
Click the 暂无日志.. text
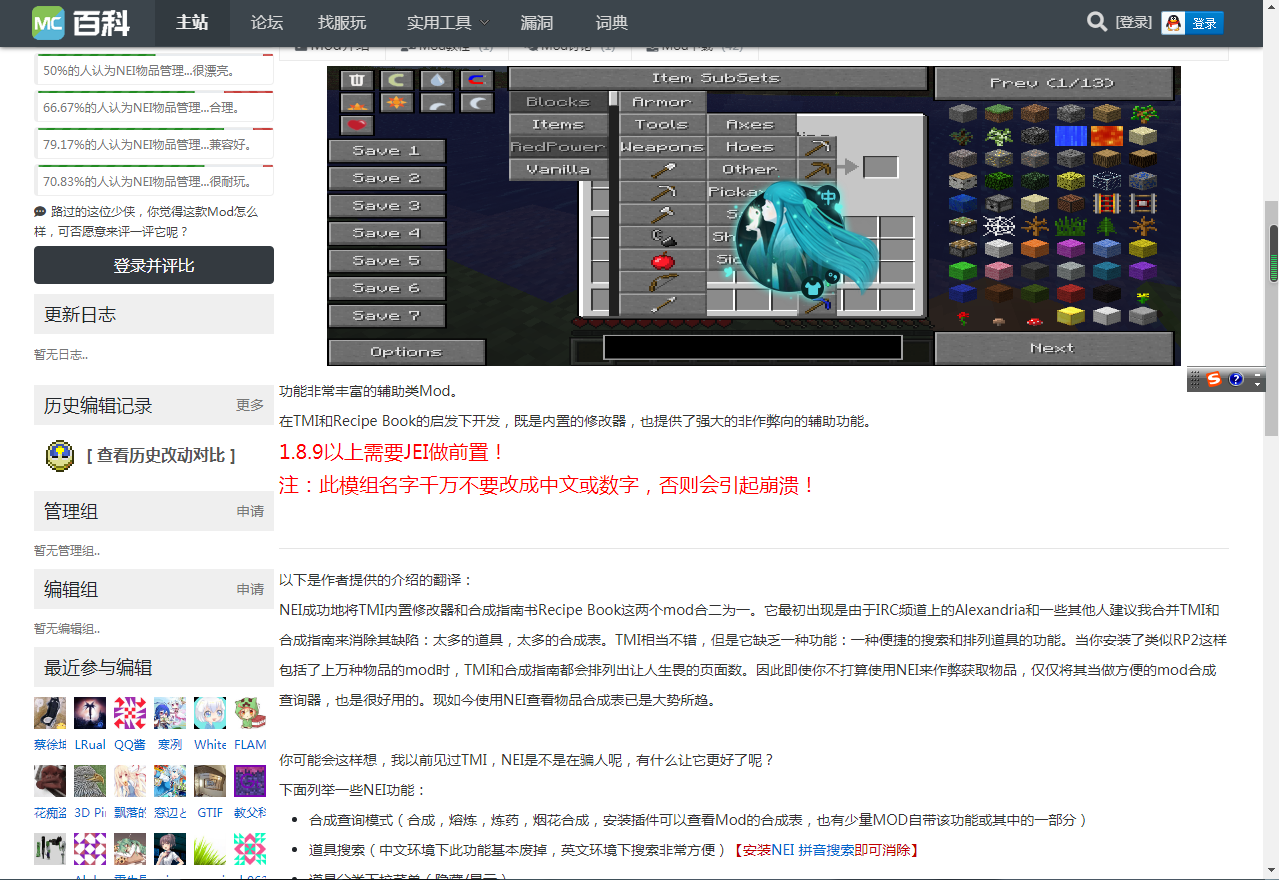pos(61,354)
